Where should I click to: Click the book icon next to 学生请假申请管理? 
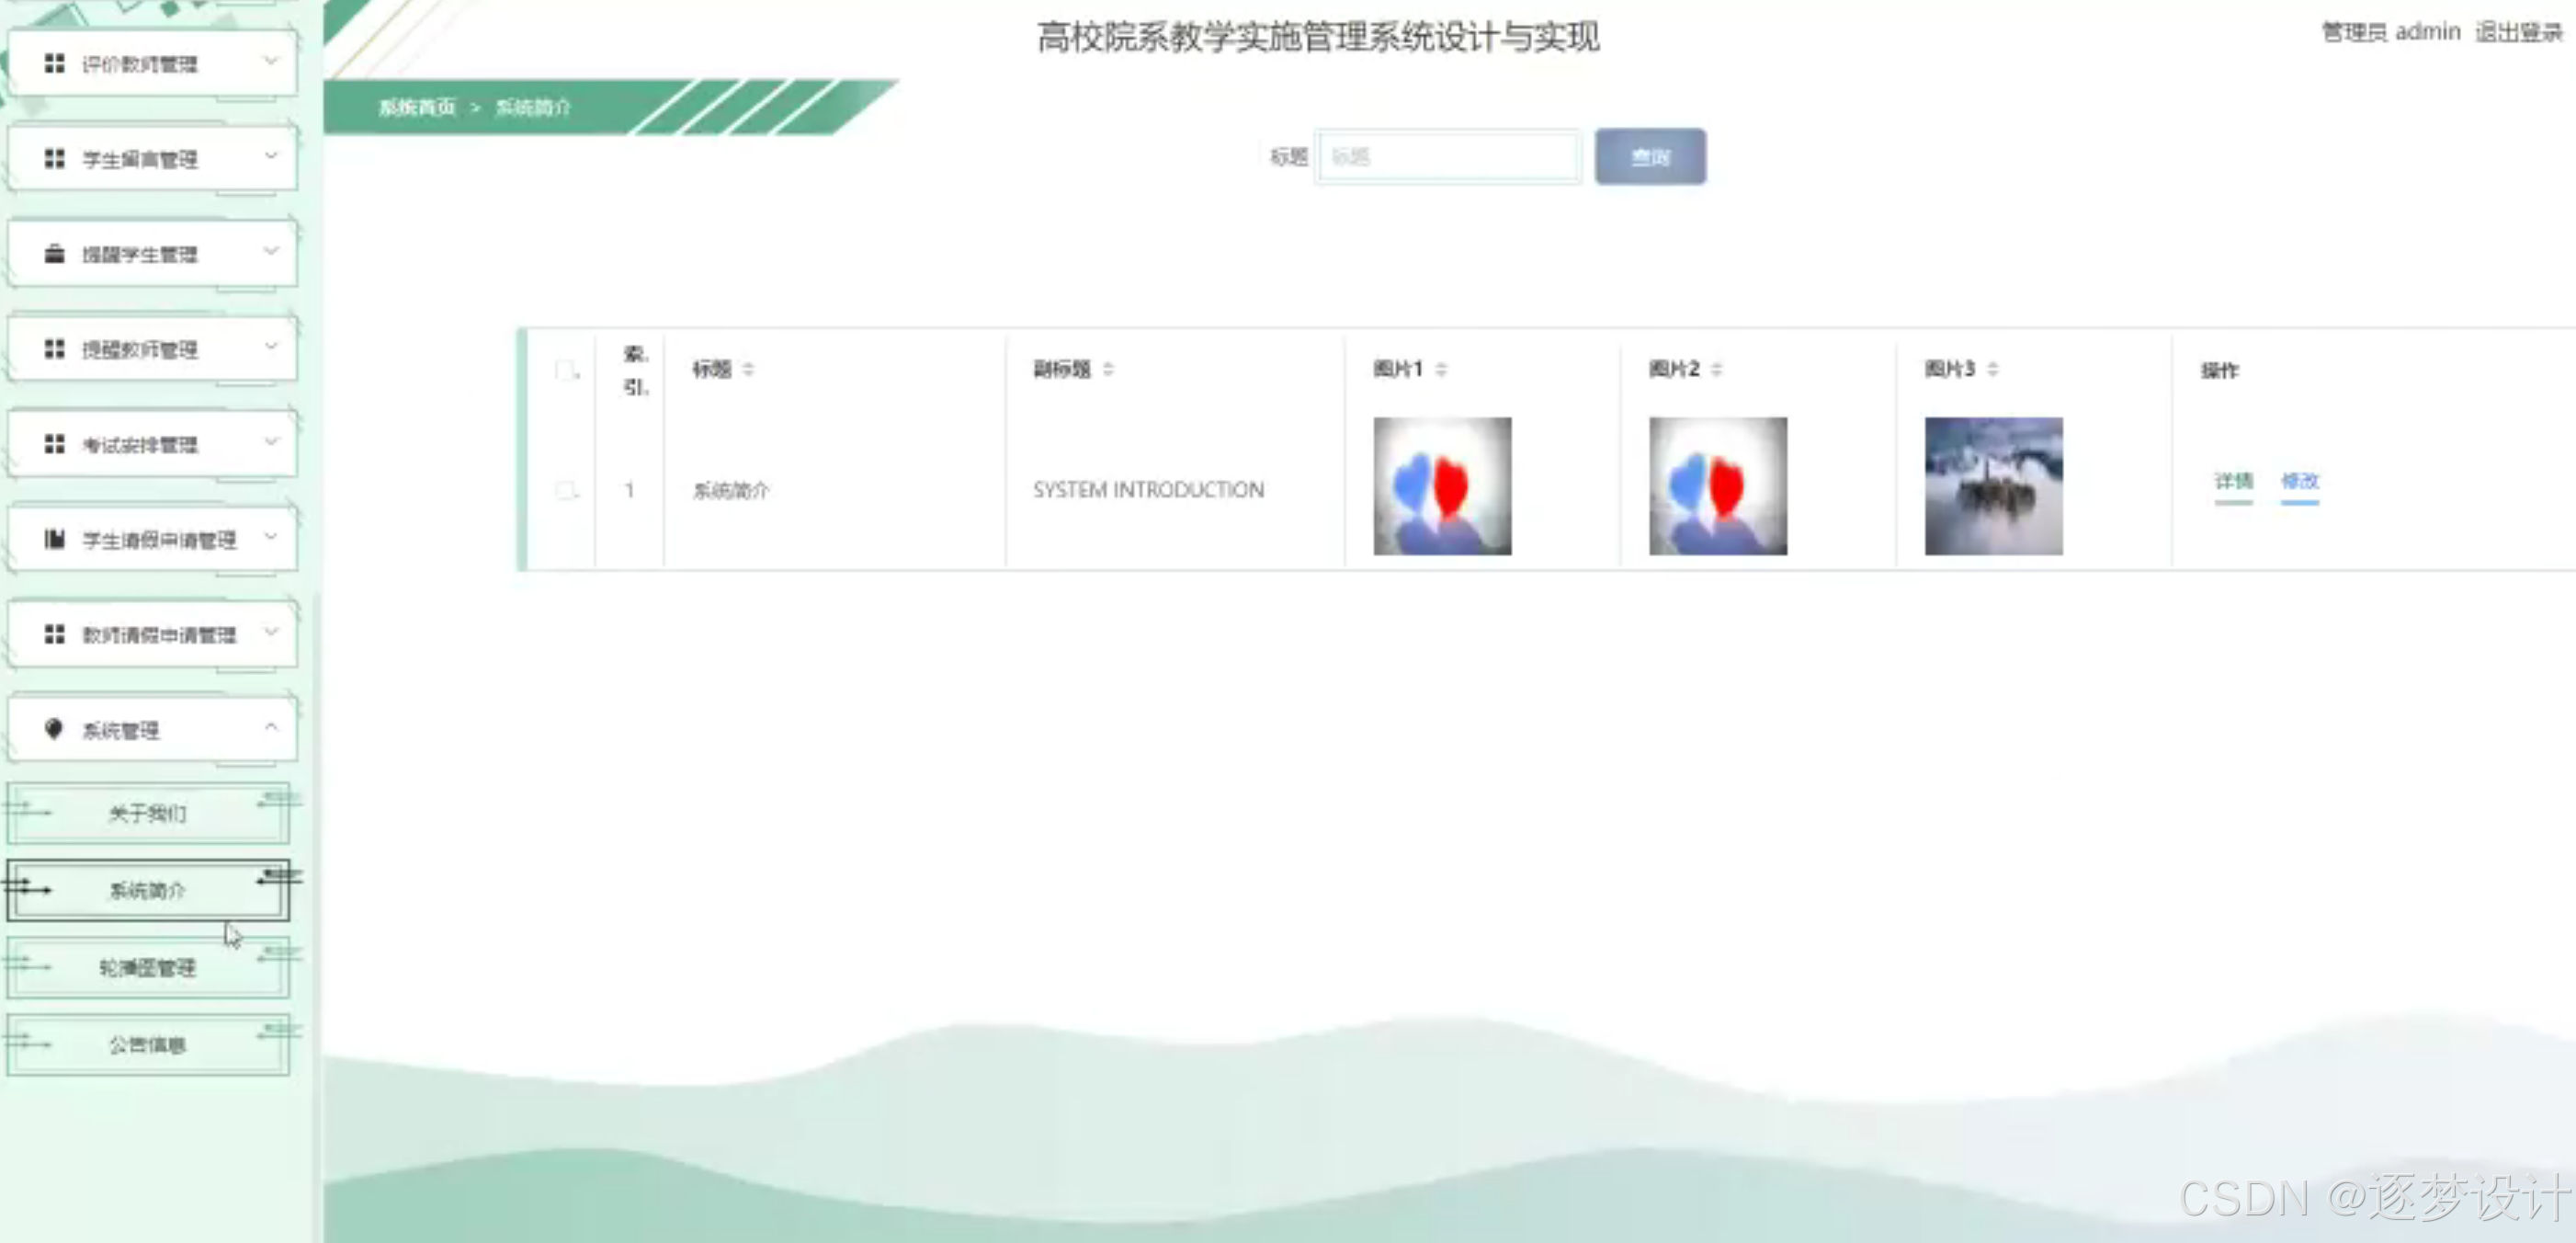(55, 539)
